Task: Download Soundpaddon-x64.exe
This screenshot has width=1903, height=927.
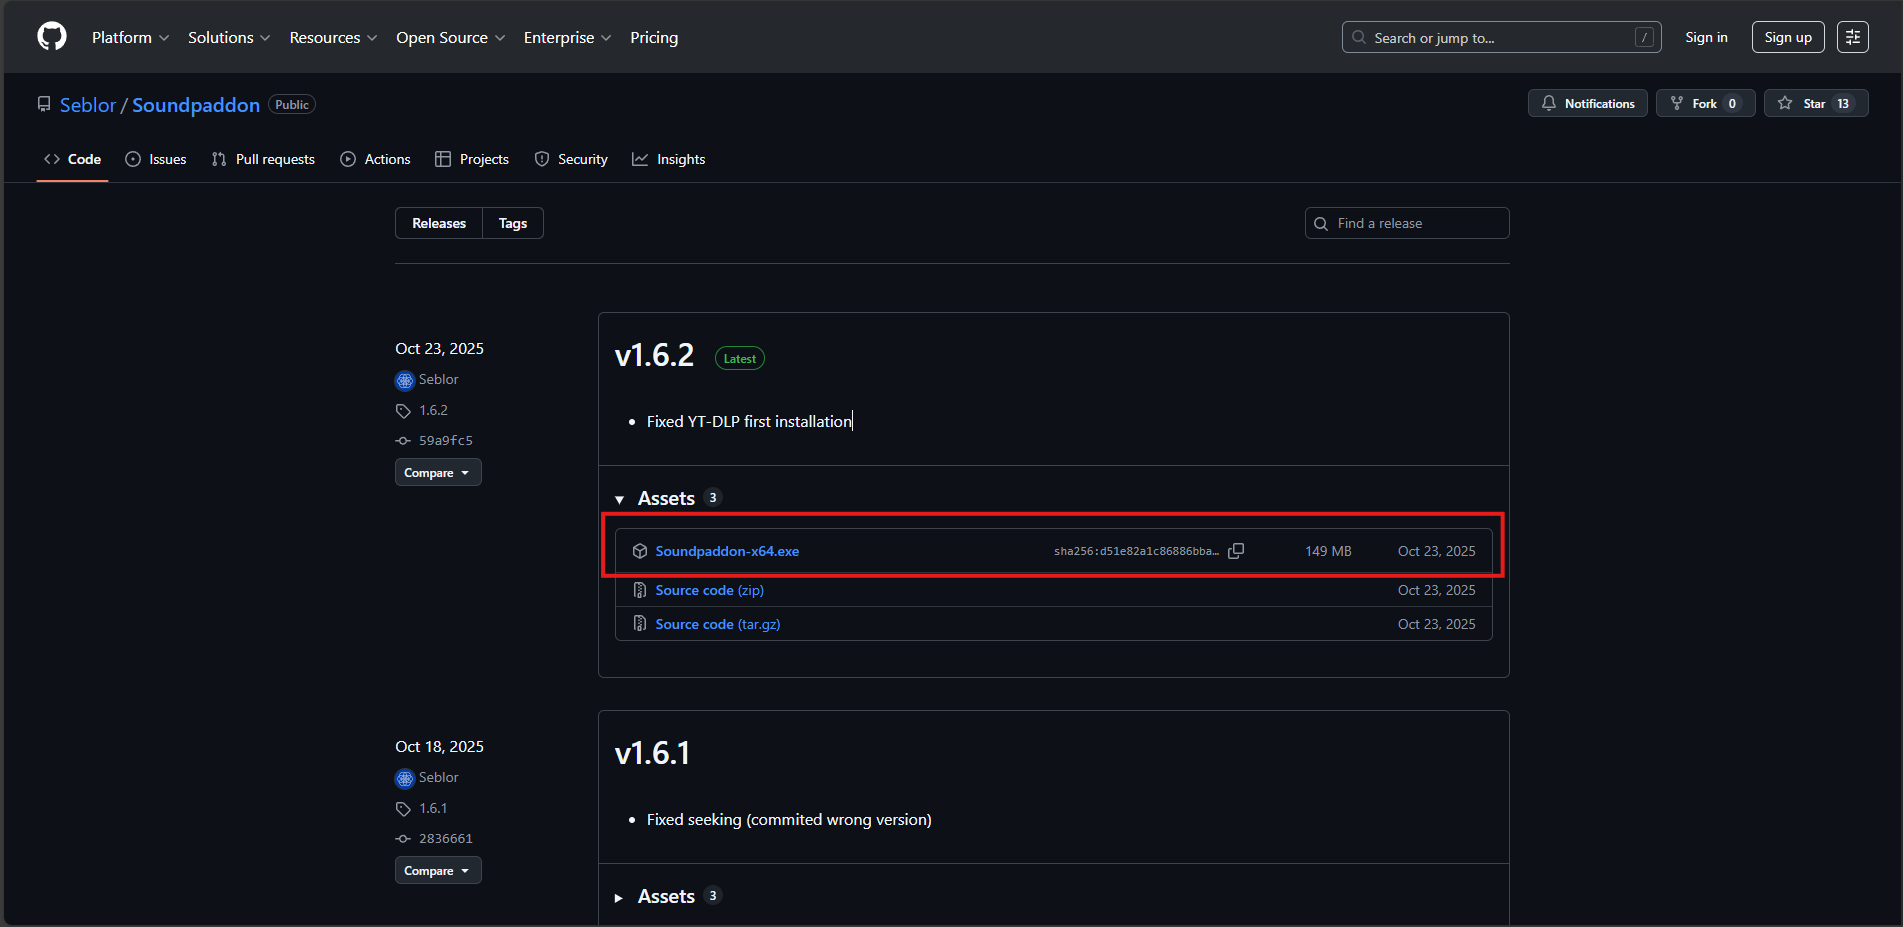Action: [x=727, y=551]
